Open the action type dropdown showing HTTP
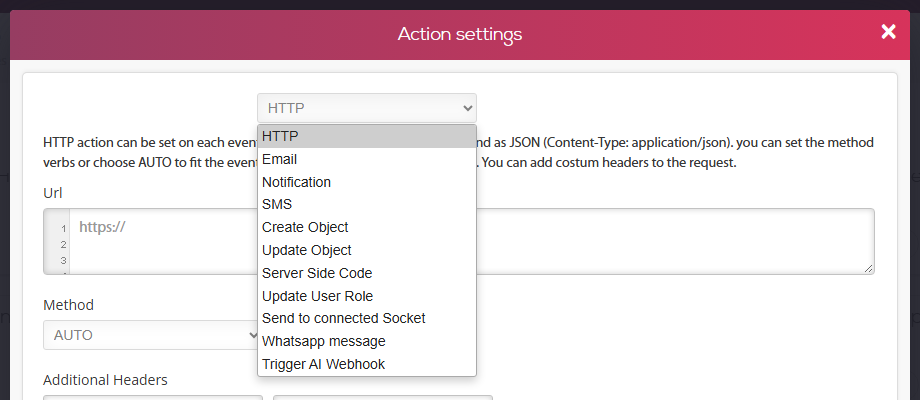 tap(367, 108)
